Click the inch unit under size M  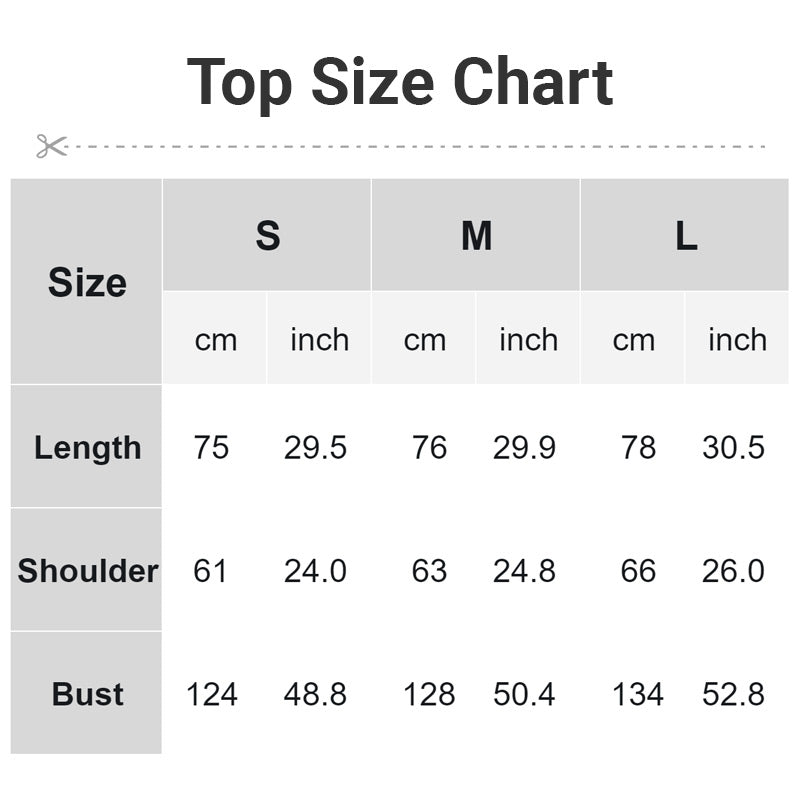click(x=528, y=338)
